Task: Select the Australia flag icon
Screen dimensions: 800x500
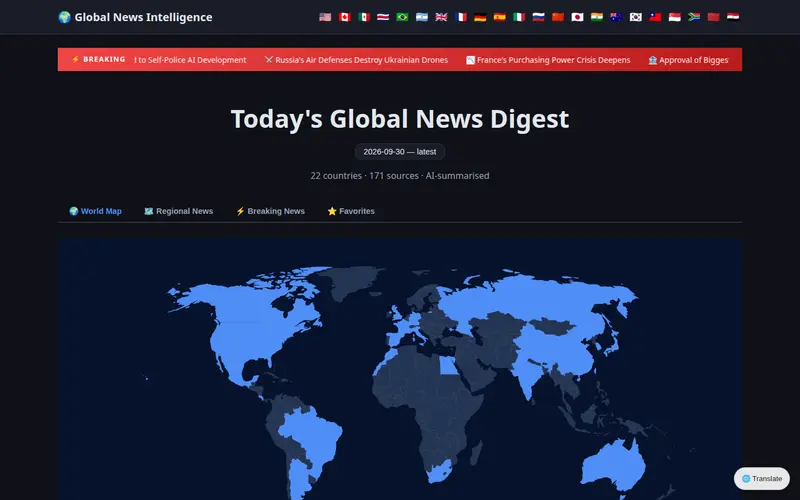Action: coord(616,17)
